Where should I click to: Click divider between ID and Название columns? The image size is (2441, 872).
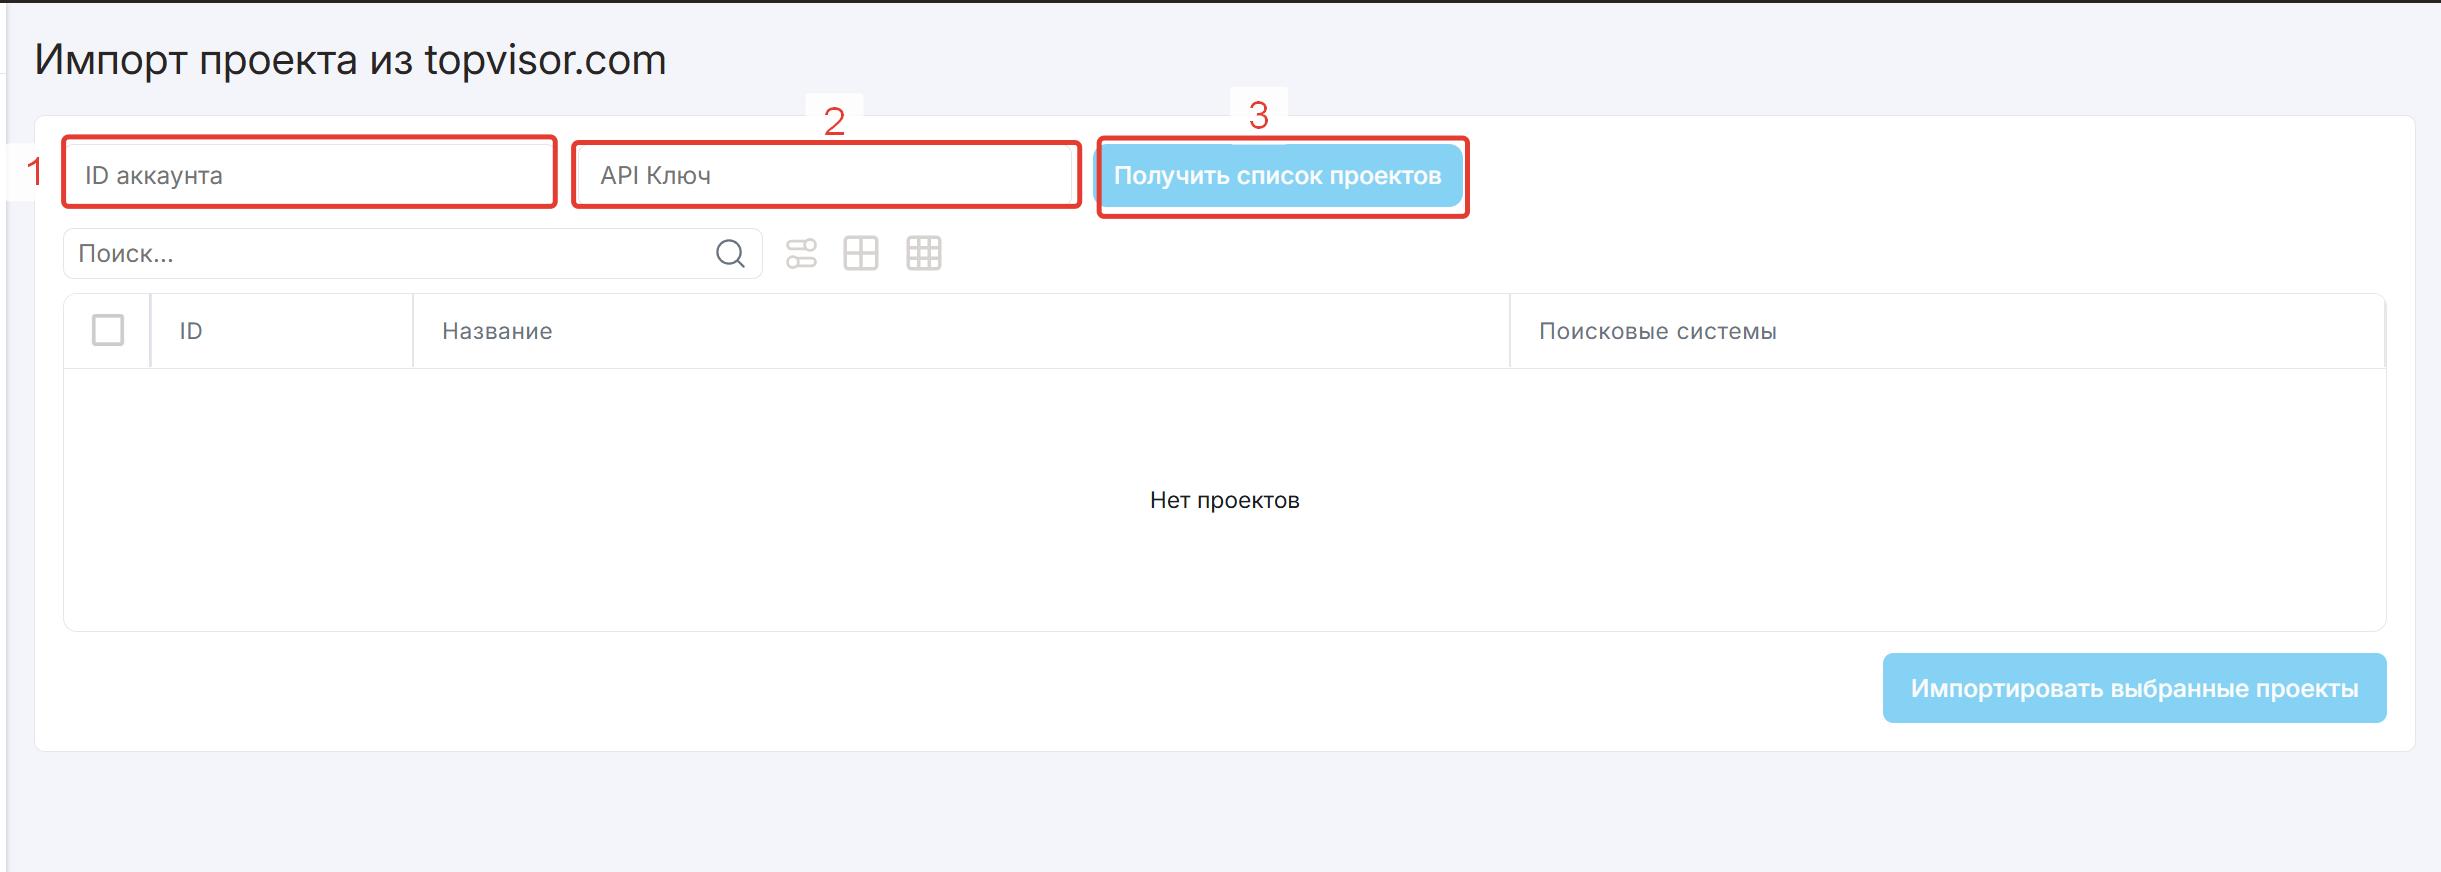413,331
